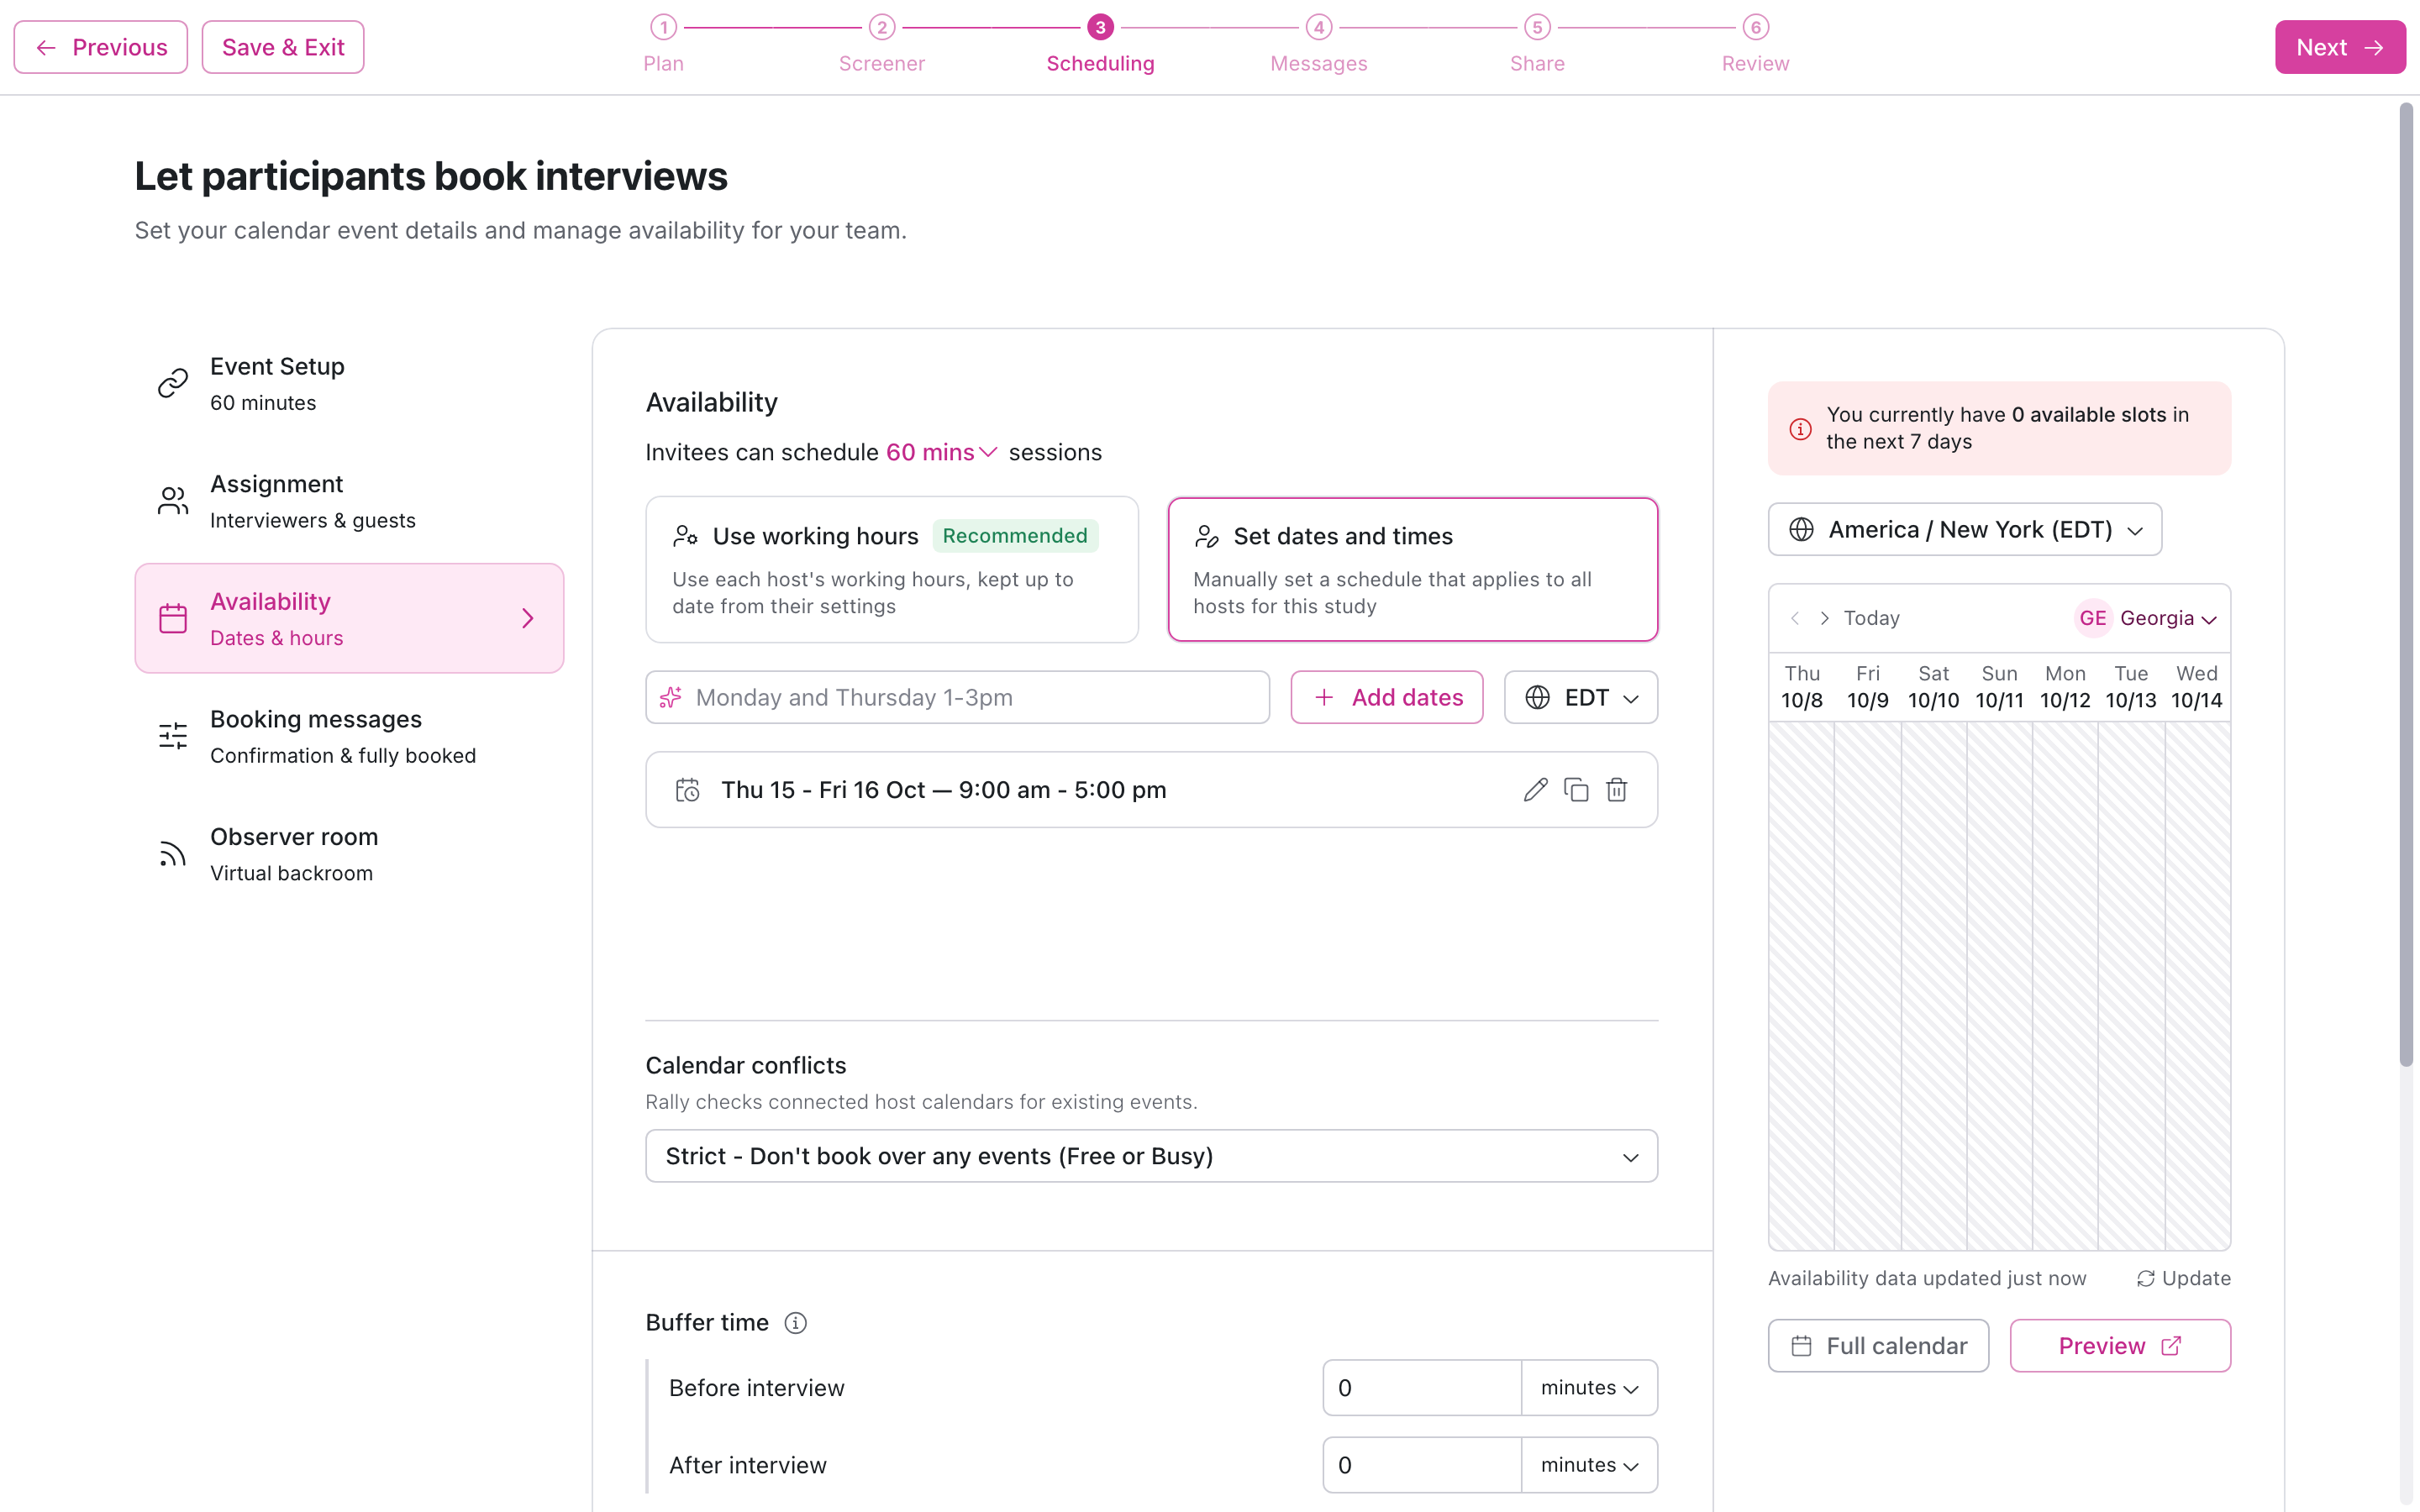The image size is (2420, 1512).
Task: Click Add dates button
Action: (1387, 697)
